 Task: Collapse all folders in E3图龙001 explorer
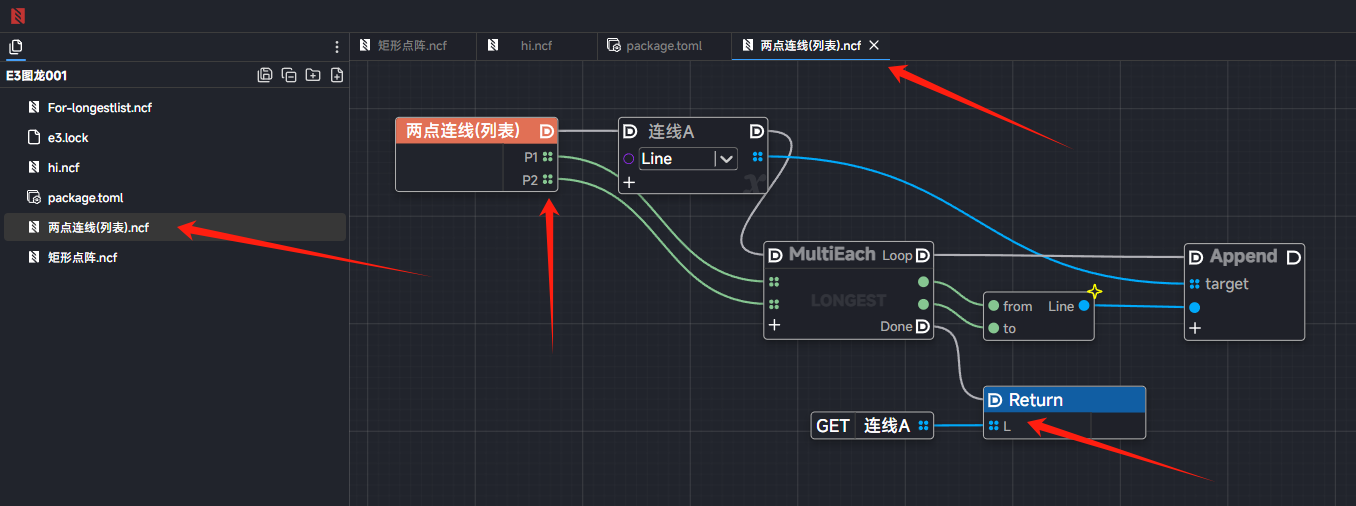pos(289,75)
